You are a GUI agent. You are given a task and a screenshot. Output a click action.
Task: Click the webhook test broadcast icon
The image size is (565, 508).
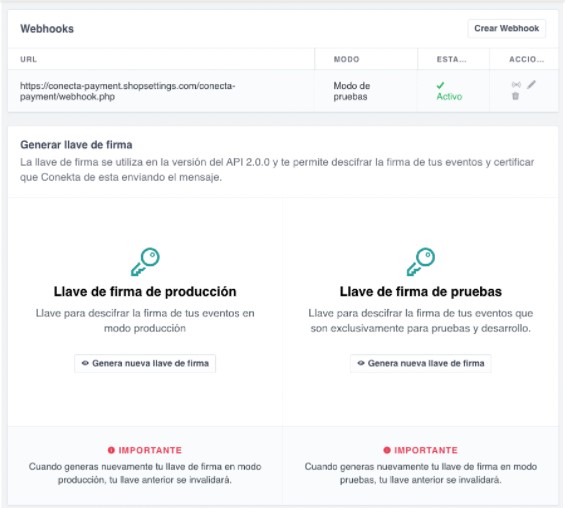pos(516,85)
